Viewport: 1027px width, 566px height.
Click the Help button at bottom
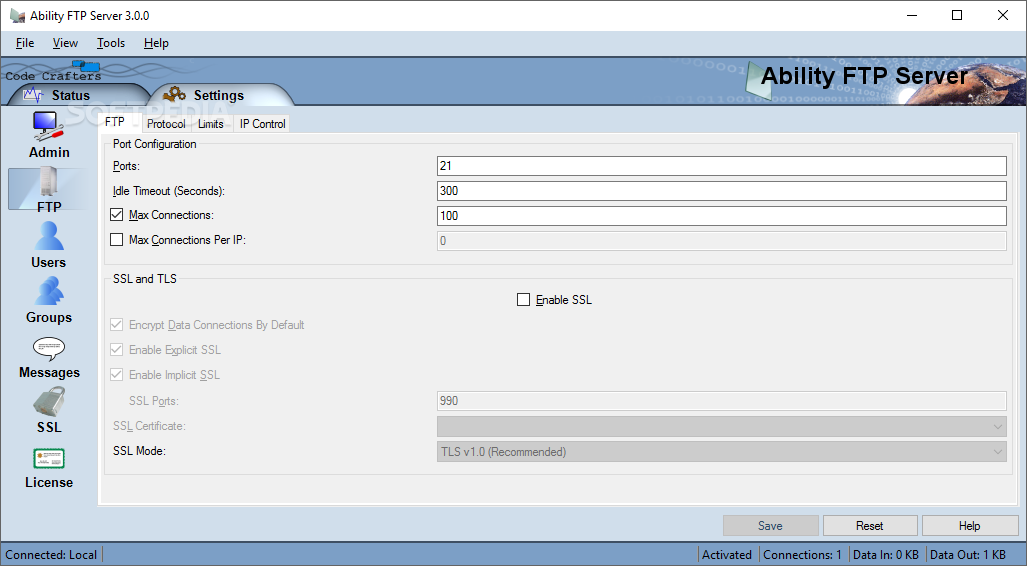tap(969, 525)
